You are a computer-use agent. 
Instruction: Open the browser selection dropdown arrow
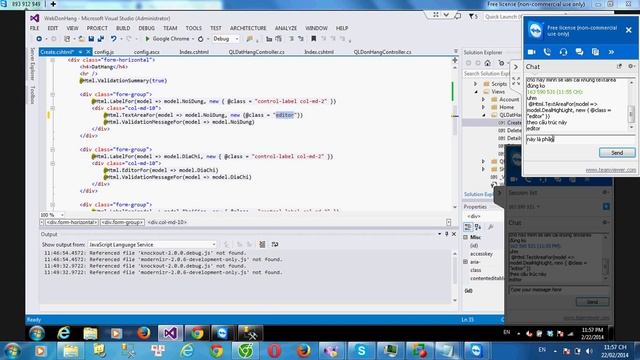coord(193,39)
